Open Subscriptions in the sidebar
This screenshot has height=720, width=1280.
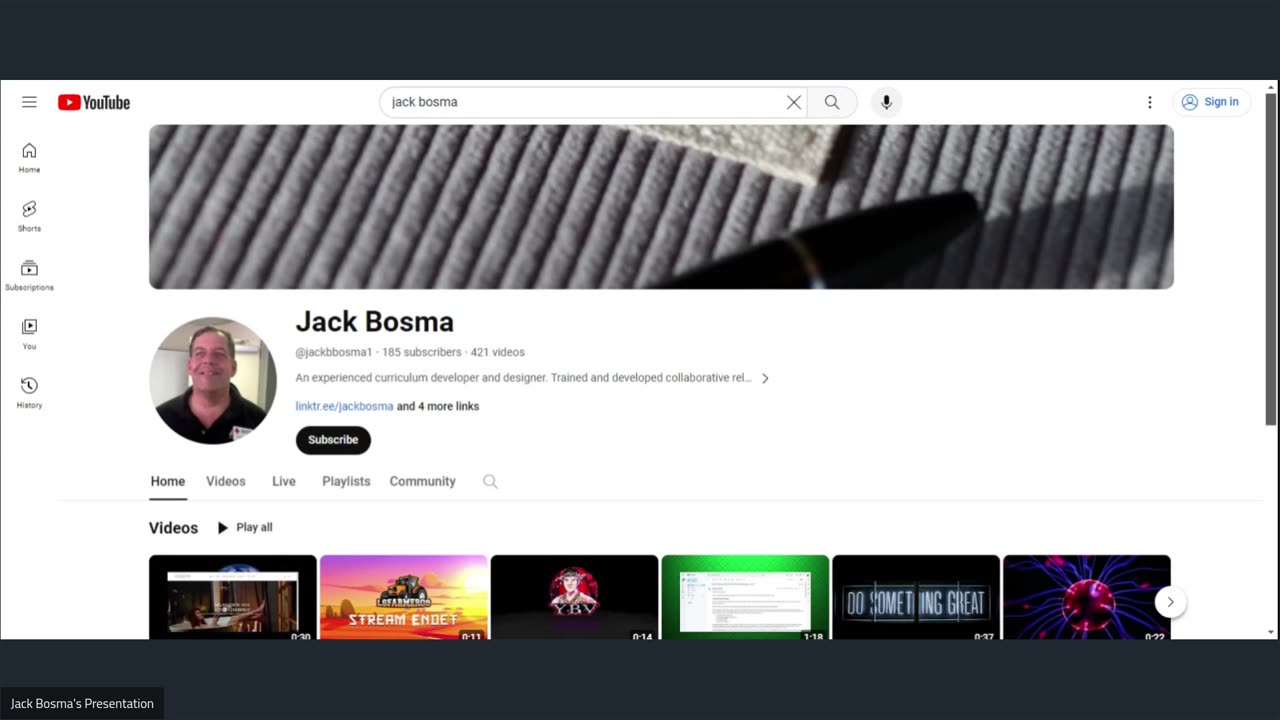tap(29, 275)
